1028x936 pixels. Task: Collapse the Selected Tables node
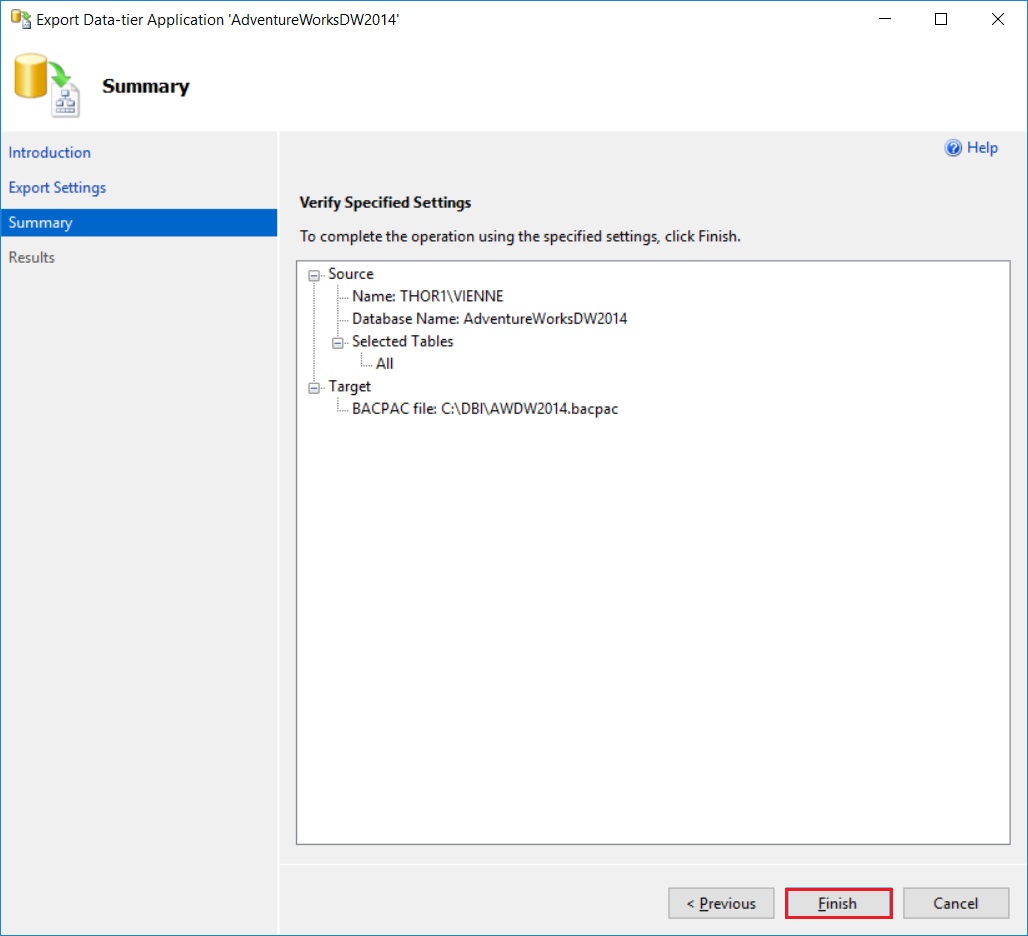coord(338,343)
